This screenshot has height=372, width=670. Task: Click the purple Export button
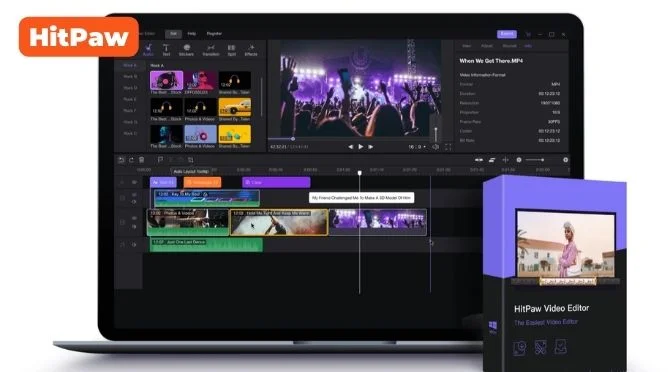507,34
